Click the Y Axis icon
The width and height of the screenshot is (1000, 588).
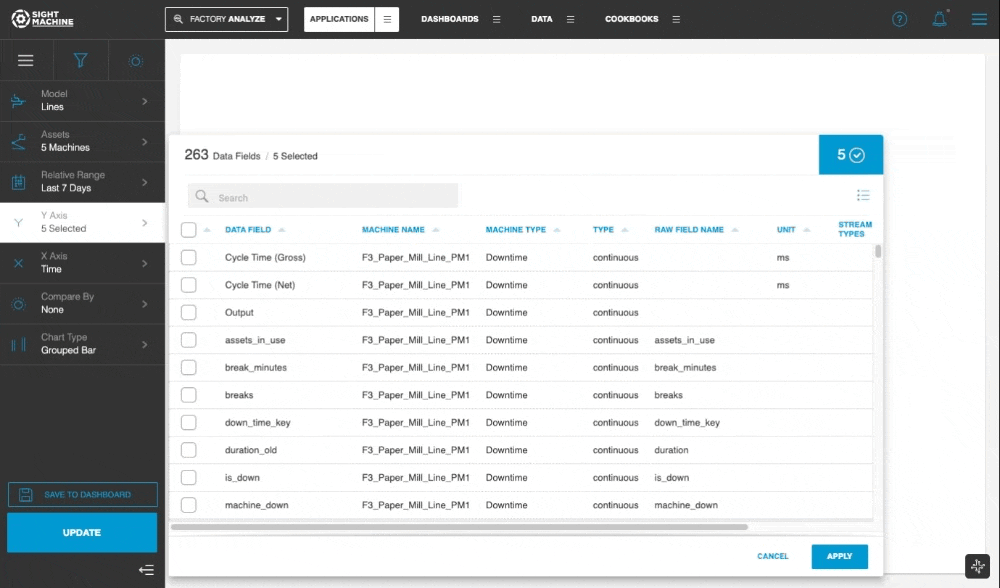[x=18, y=223]
